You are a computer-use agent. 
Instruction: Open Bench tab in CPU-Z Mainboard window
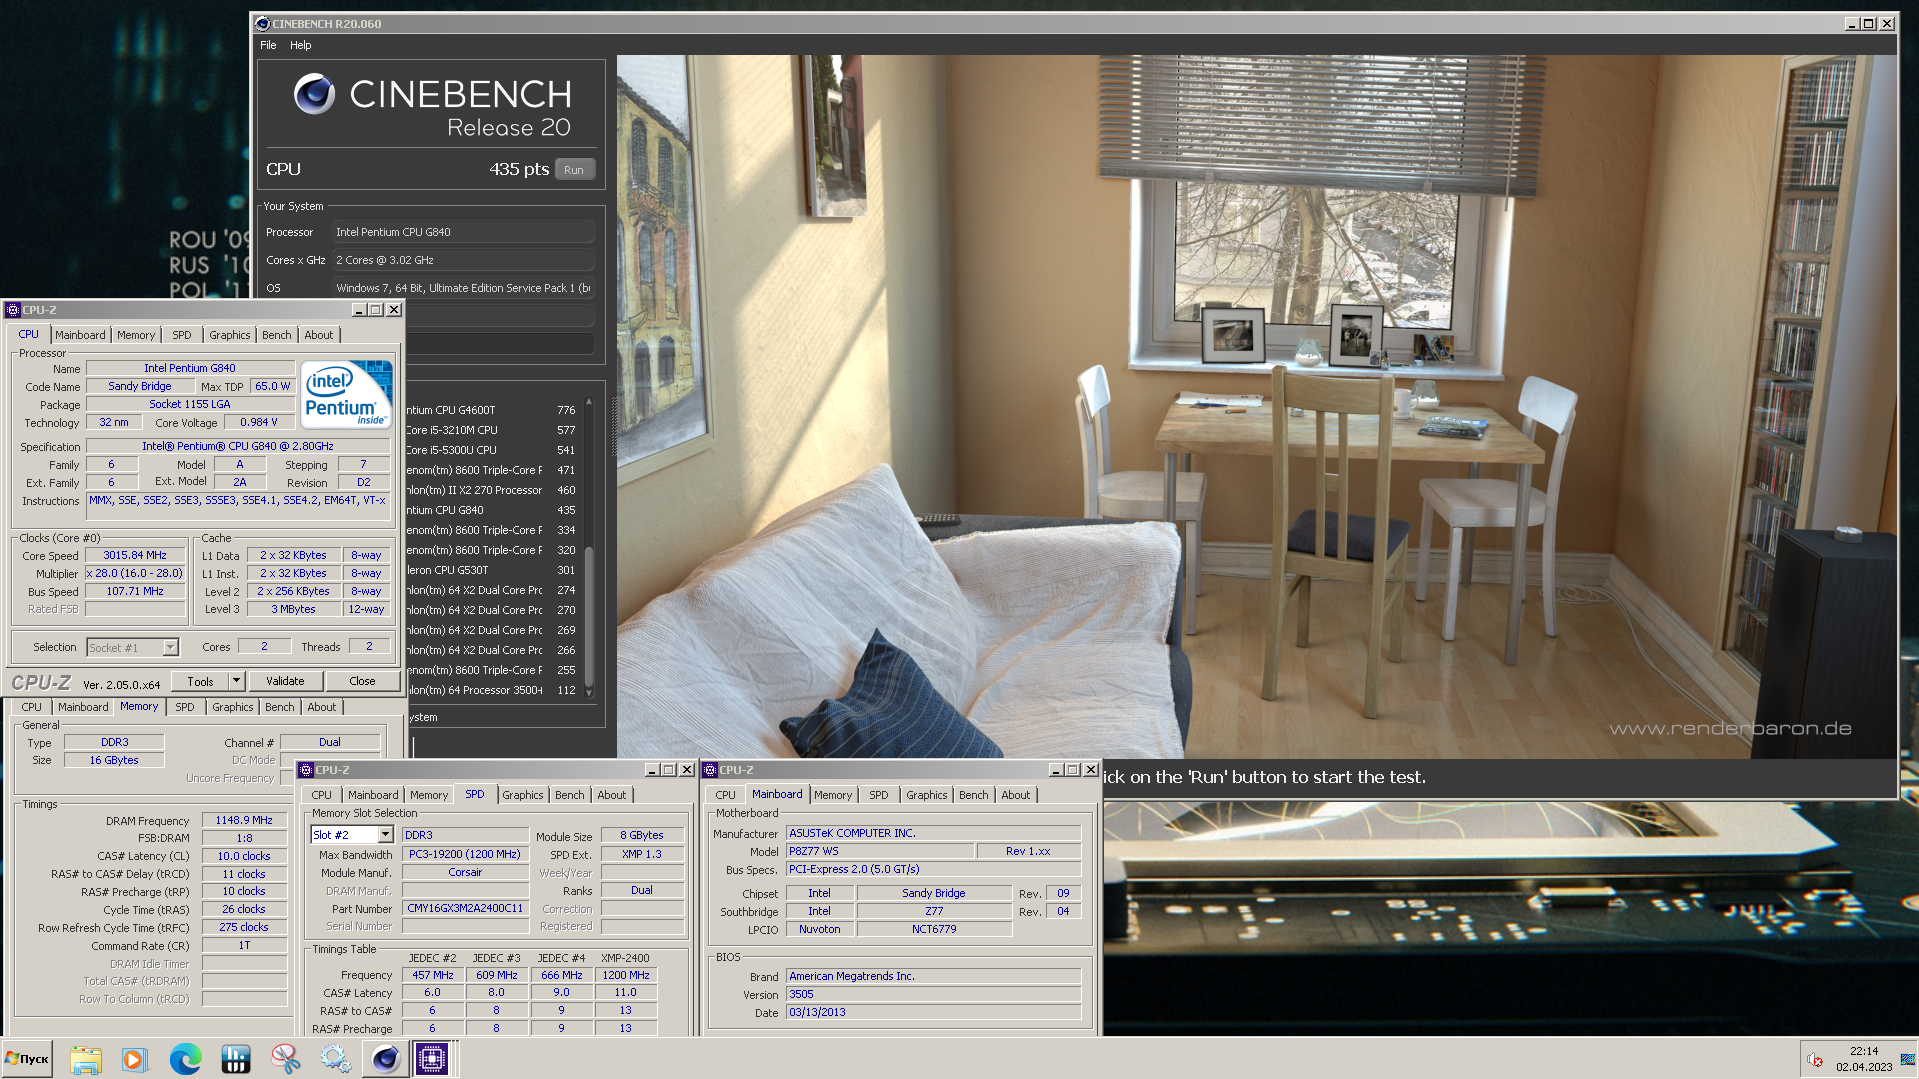point(974,795)
